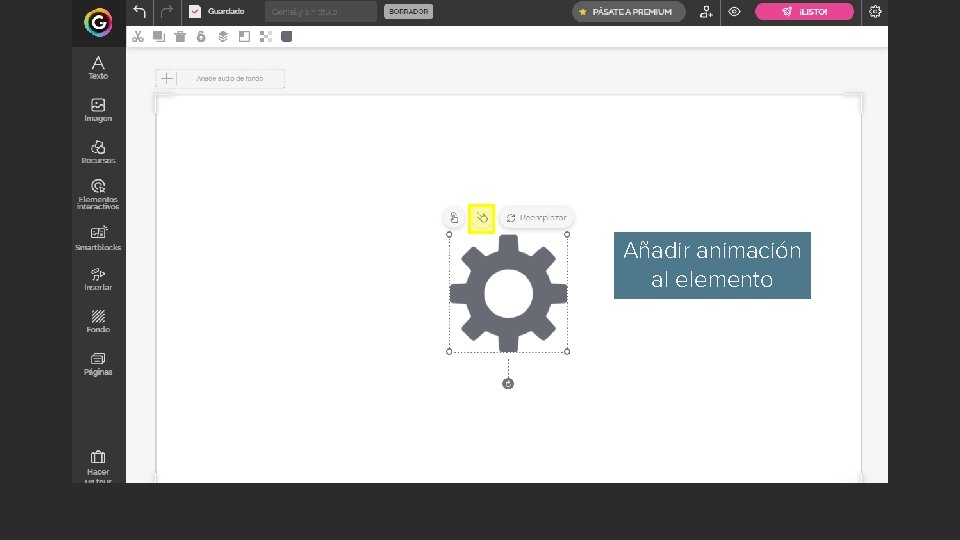The width and height of the screenshot is (960, 540).
Task: Click the rotation handle below the gear
Action: tap(508, 384)
